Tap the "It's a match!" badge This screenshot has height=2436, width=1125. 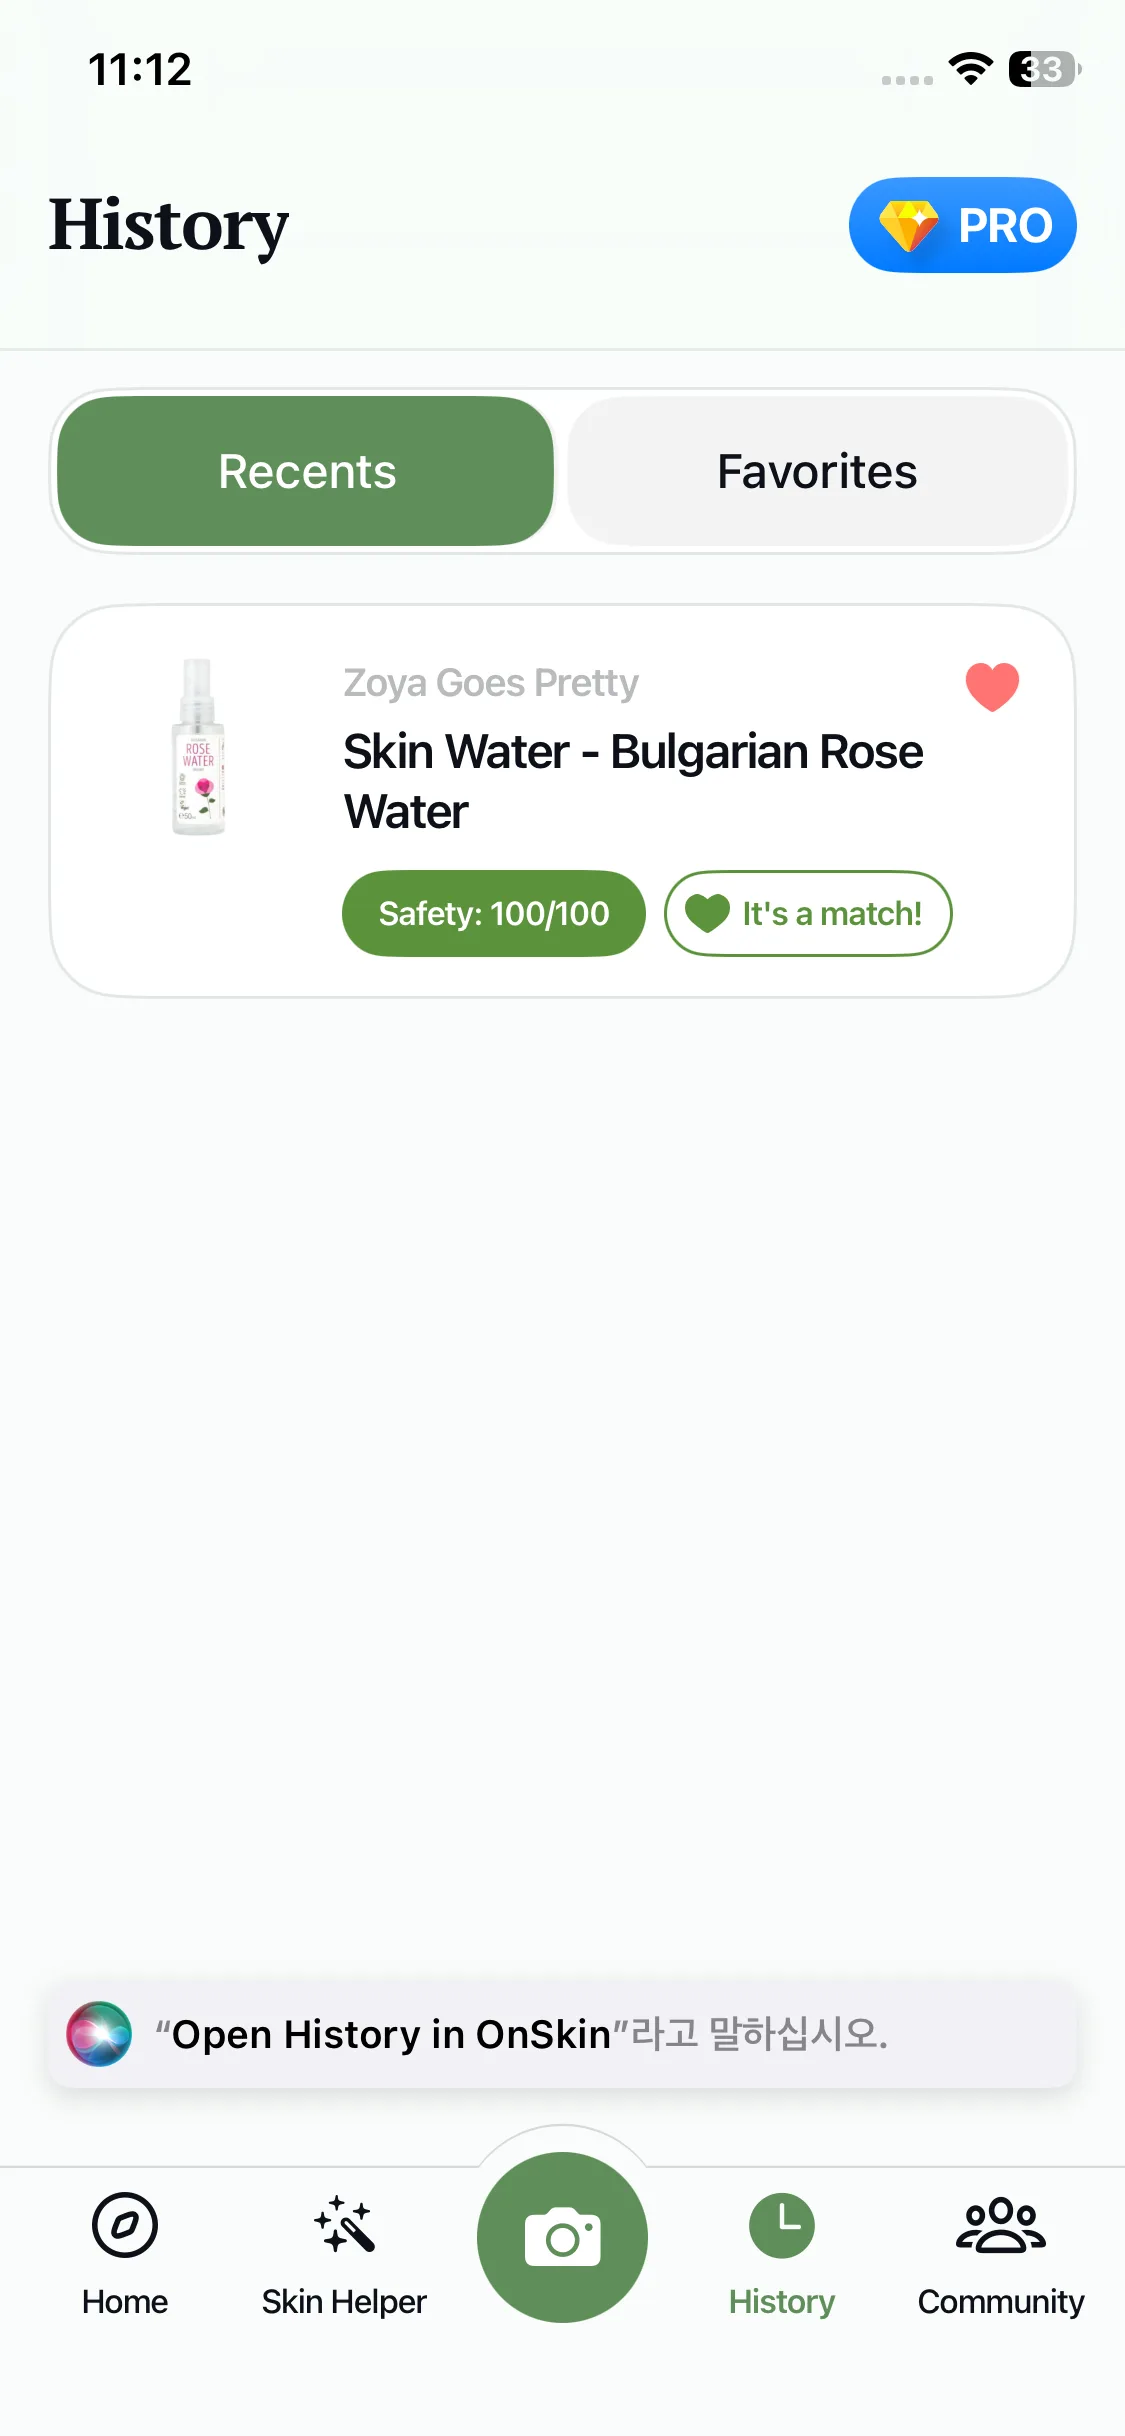coord(808,913)
